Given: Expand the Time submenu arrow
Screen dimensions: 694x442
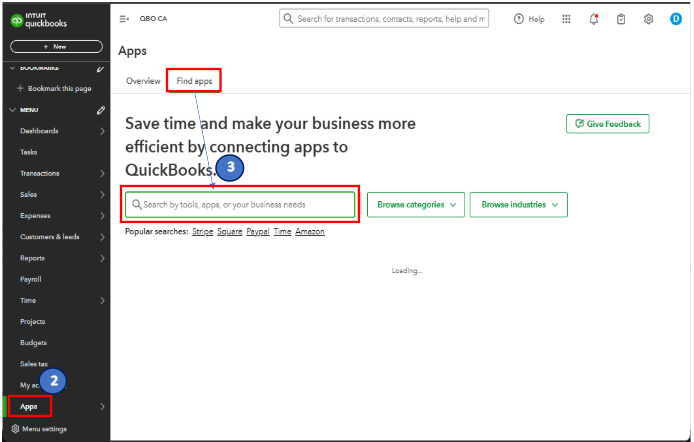Looking at the screenshot, I should point(102,301).
